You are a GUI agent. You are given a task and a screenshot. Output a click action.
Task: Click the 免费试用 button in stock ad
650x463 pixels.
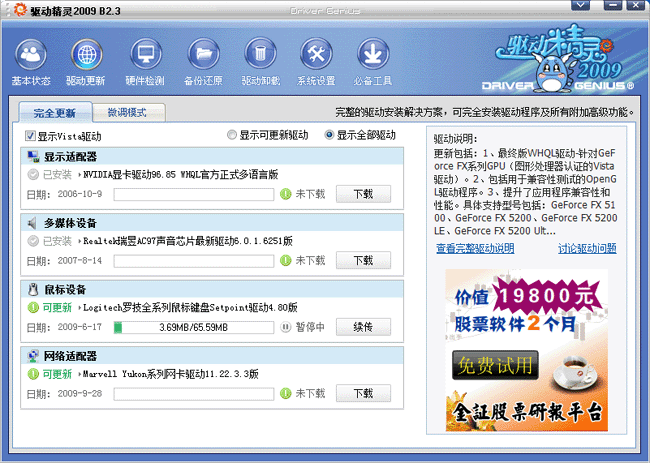point(495,365)
